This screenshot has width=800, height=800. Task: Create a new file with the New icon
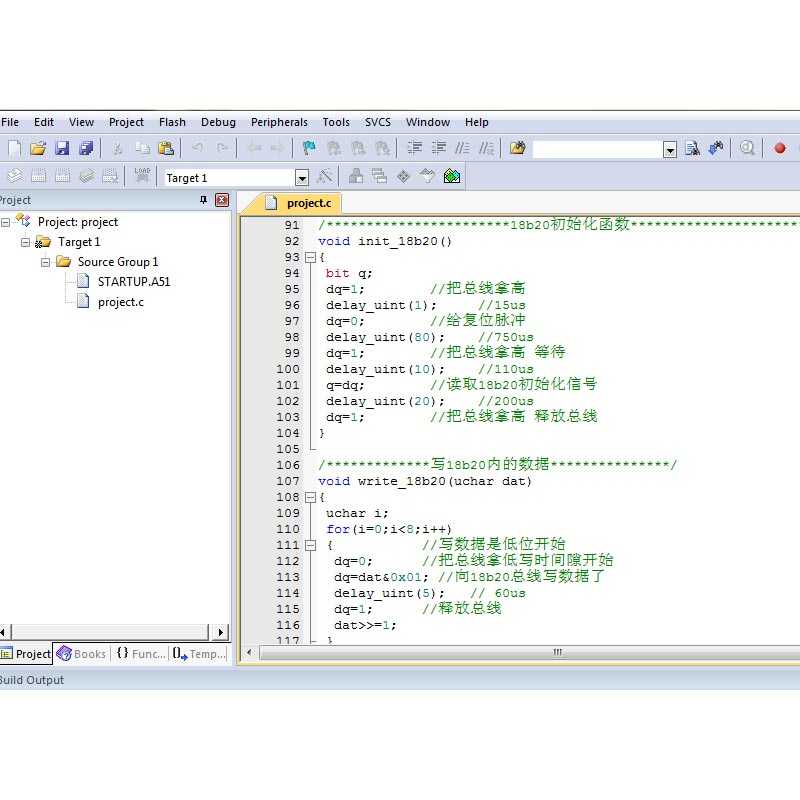point(14,148)
